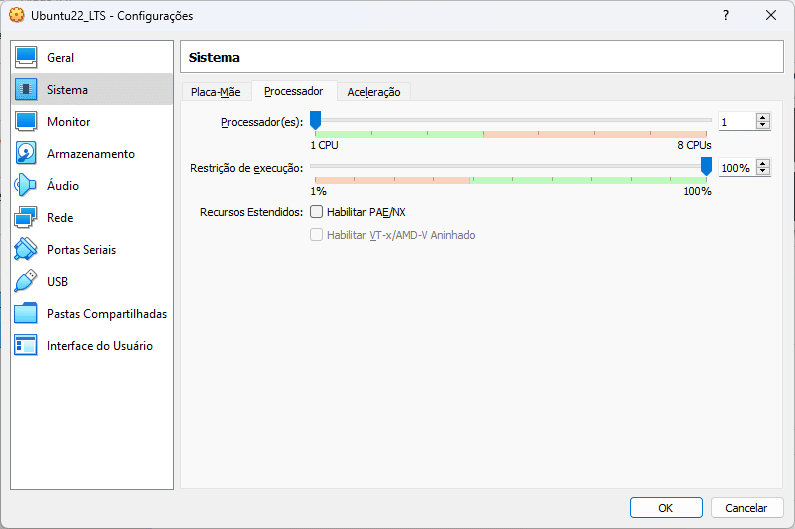Image resolution: width=795 pixels, height=529 pixels.
Task: Click the Cancelar button
Action: 746,508
